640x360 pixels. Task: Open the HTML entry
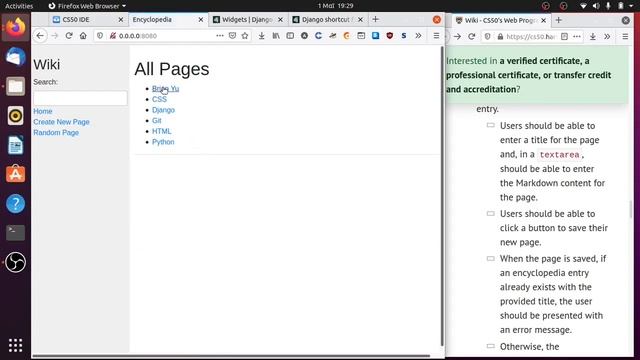coord(162,131)
